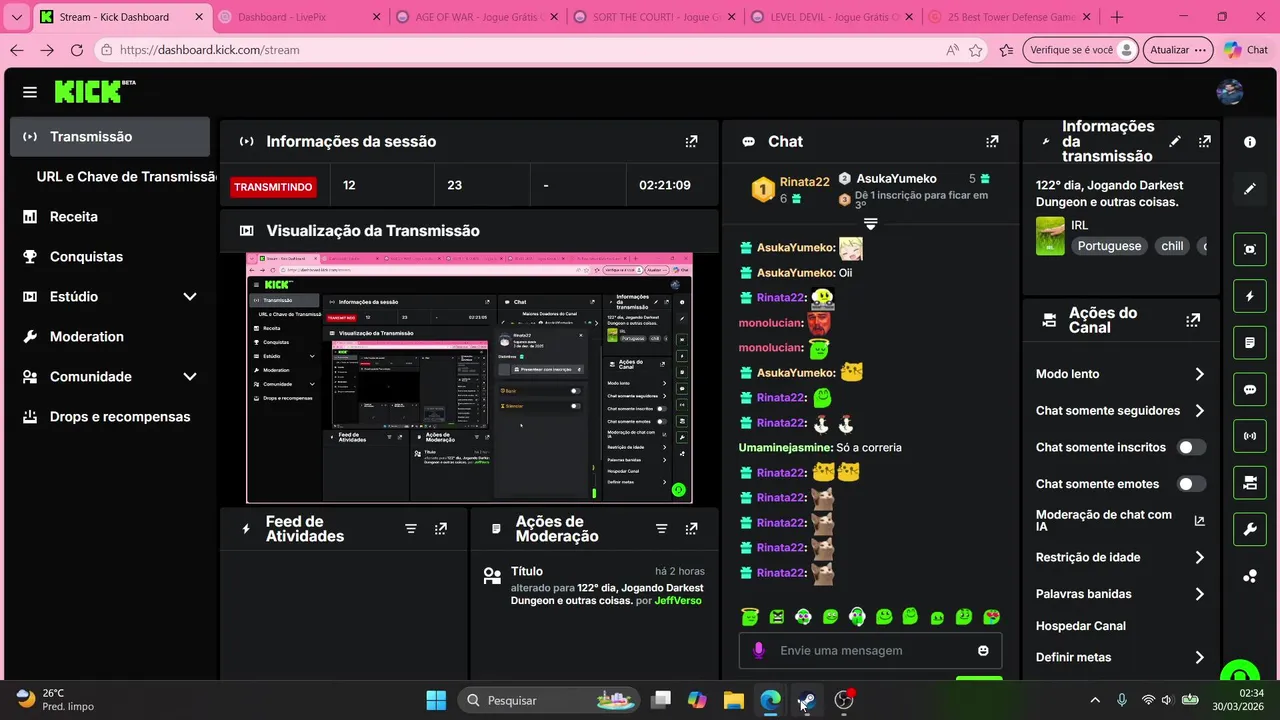Pop out the Ações do Canal panel
This screenshot has width=1280, height=720.
[1193, 320]
